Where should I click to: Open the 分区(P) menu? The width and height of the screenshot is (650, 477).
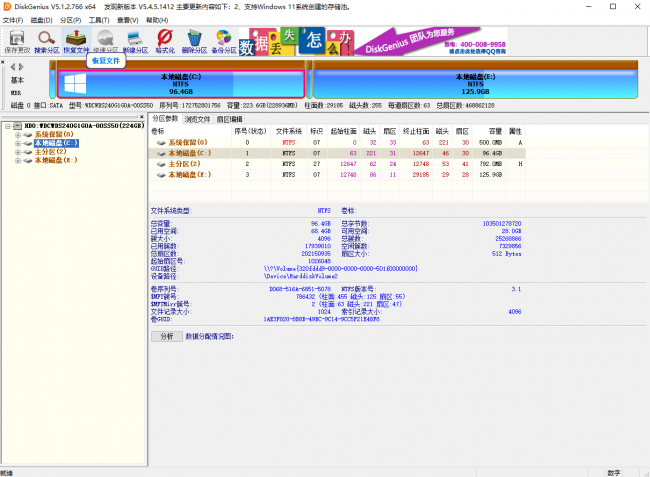(x=70, y=20)
